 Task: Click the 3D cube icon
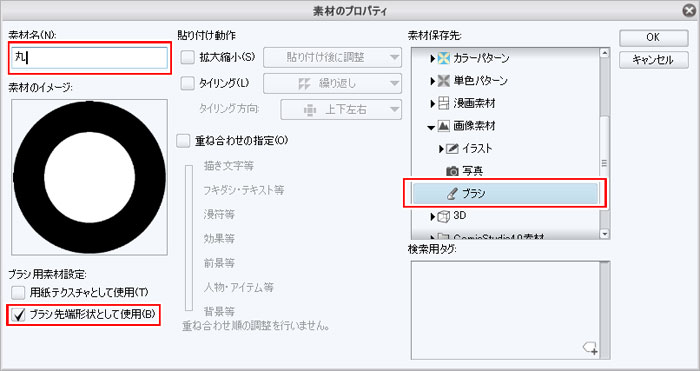coord(444,216)
